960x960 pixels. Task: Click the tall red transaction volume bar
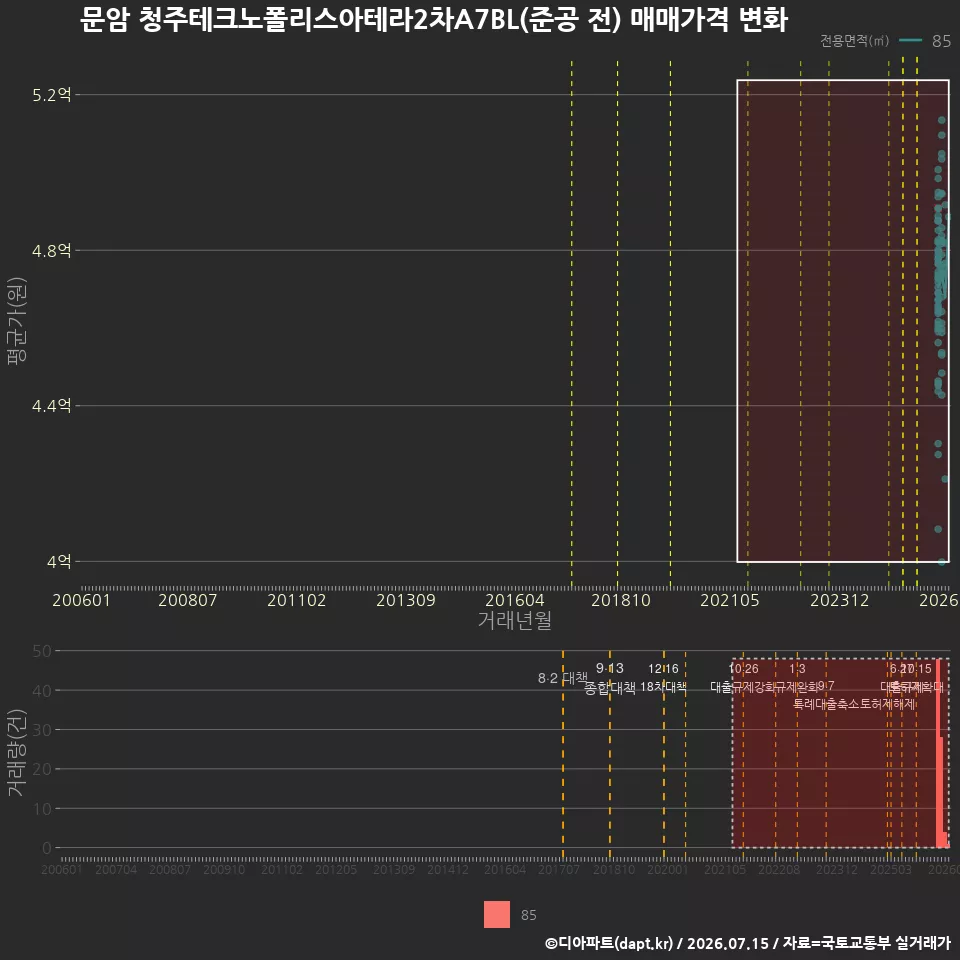coord(938,754)
